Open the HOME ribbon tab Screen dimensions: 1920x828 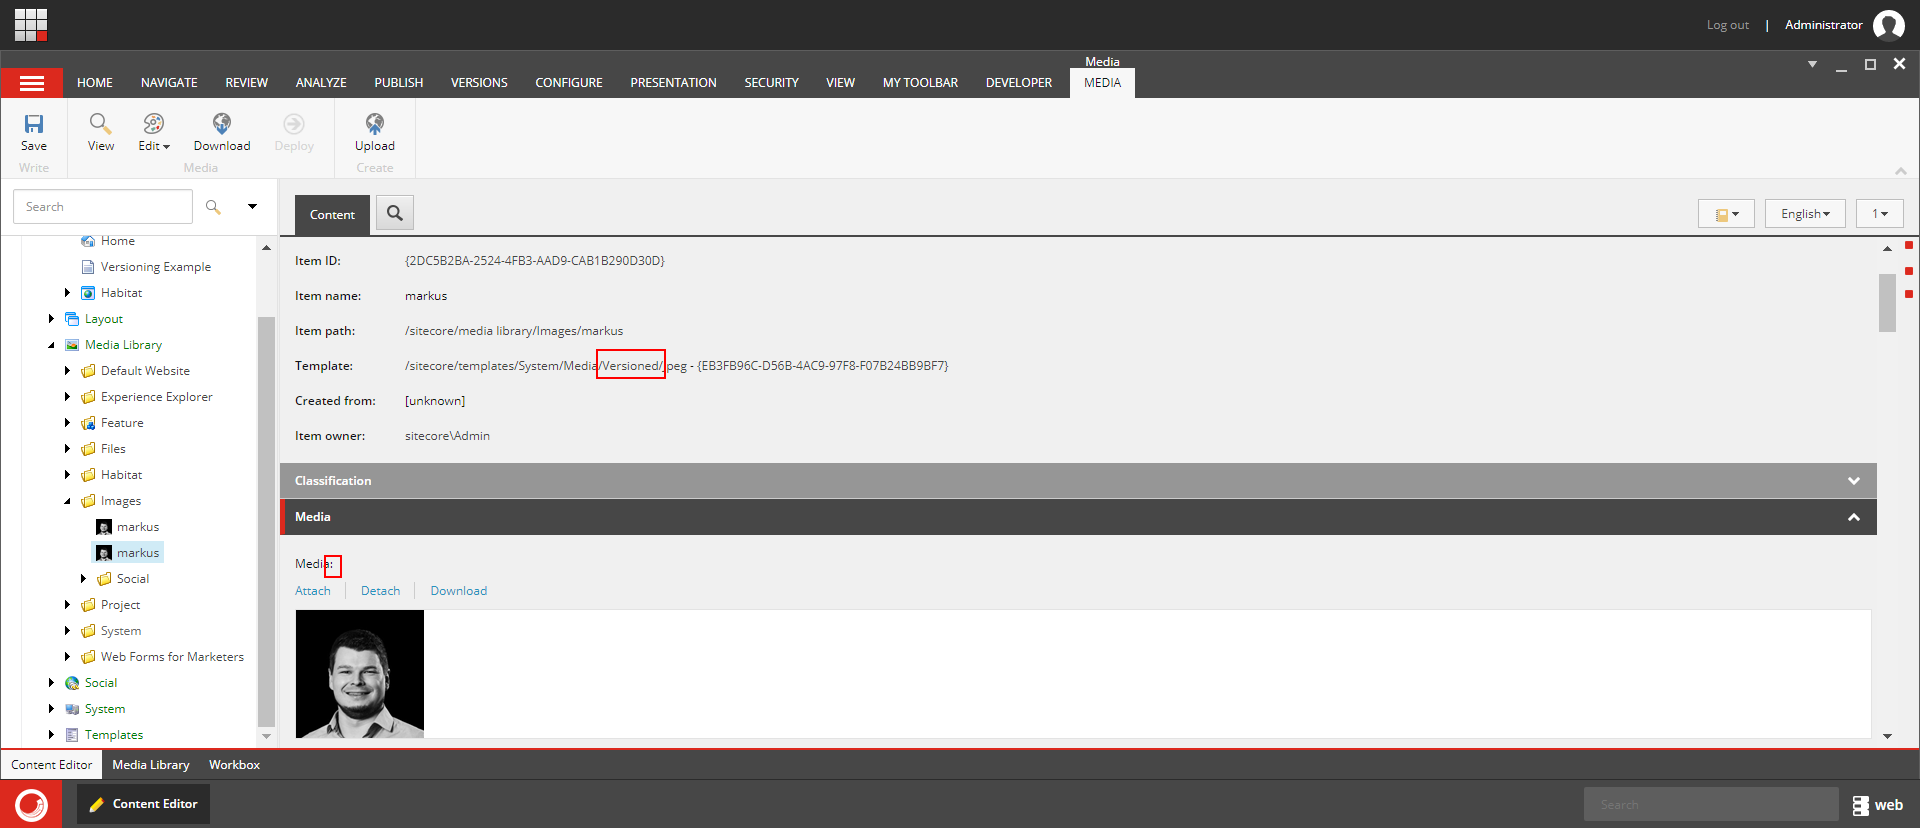point(95,83)
